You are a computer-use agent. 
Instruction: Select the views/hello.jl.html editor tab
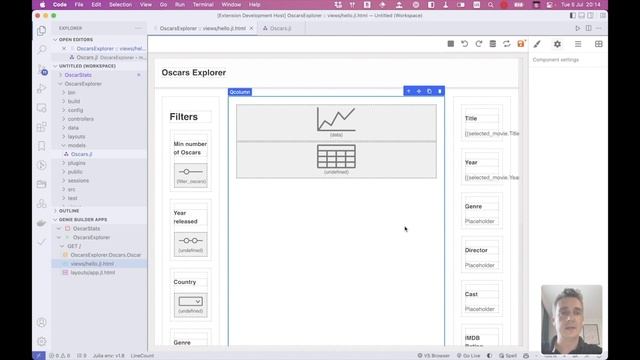tap(203, 28)
